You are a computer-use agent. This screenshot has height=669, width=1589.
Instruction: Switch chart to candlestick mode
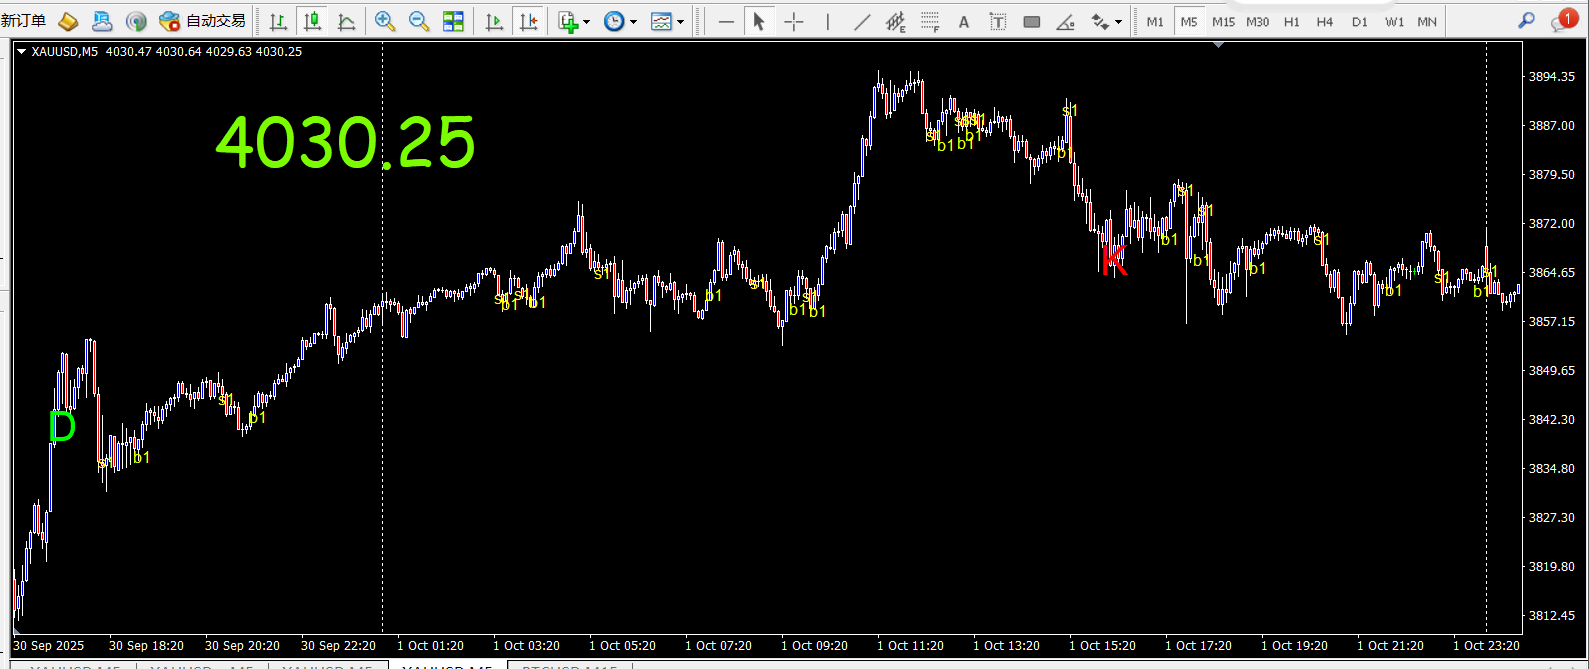click(x=313, y=21)
